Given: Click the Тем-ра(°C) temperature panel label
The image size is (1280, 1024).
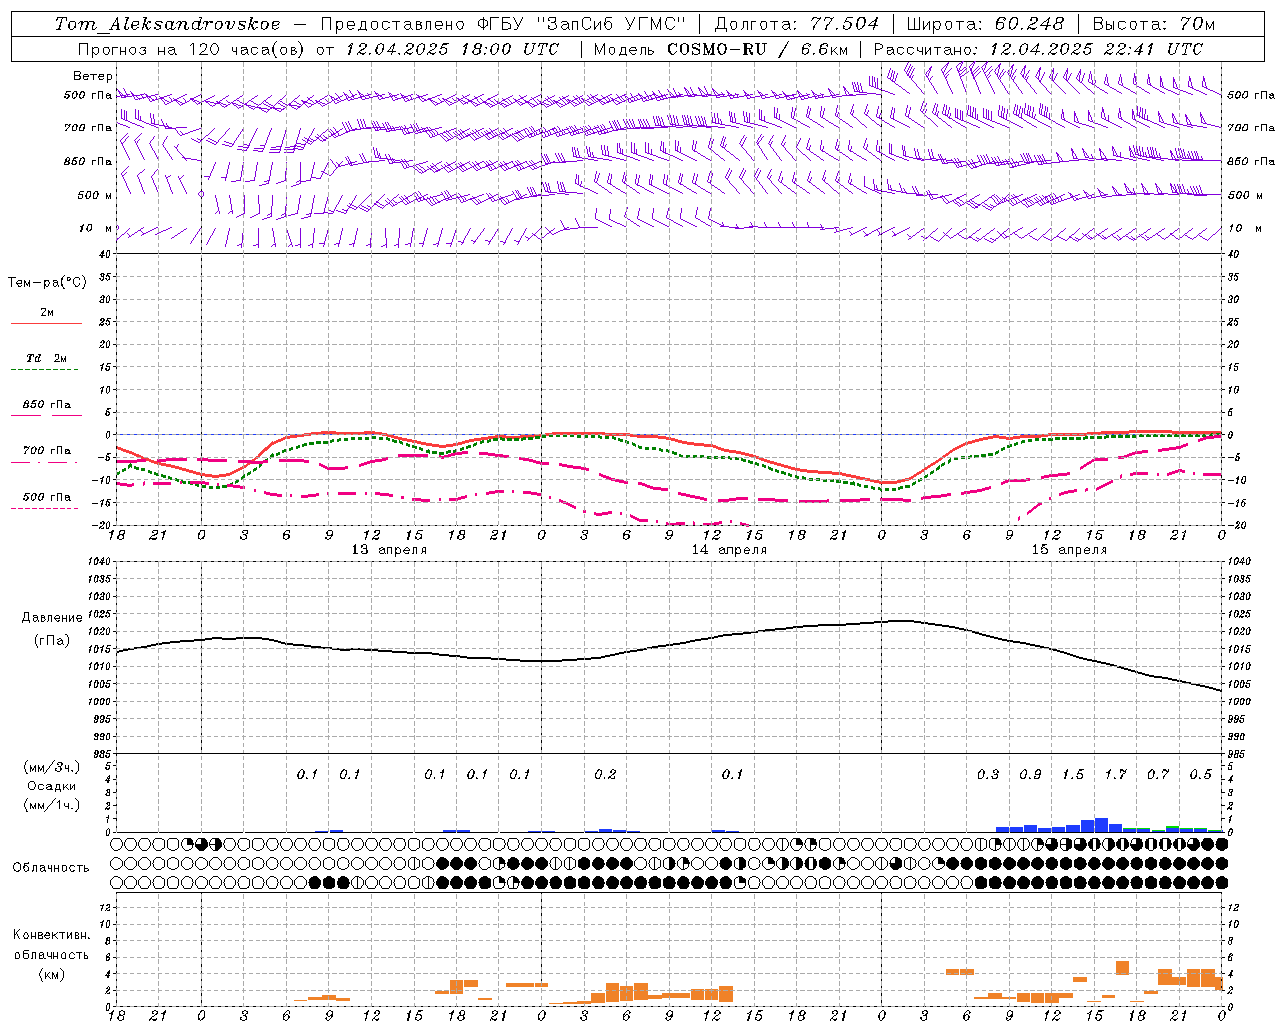Looking at the screenshot, I should coord(47,283).
